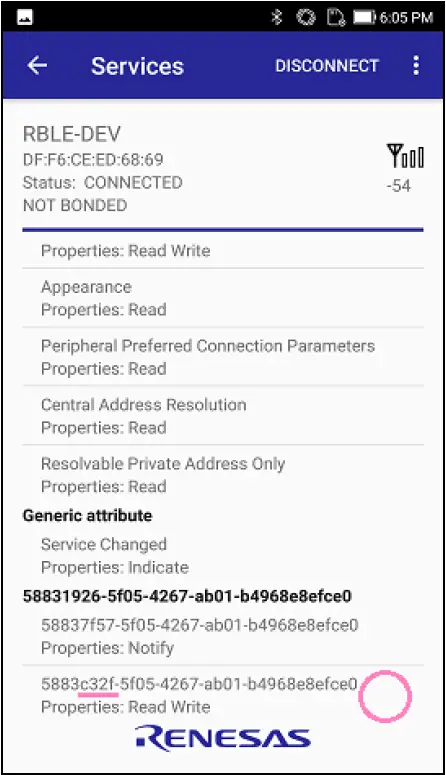Tap the RBLE-DEV device name
The height and width of the screenshot is (775, 446).
(72, 134)
